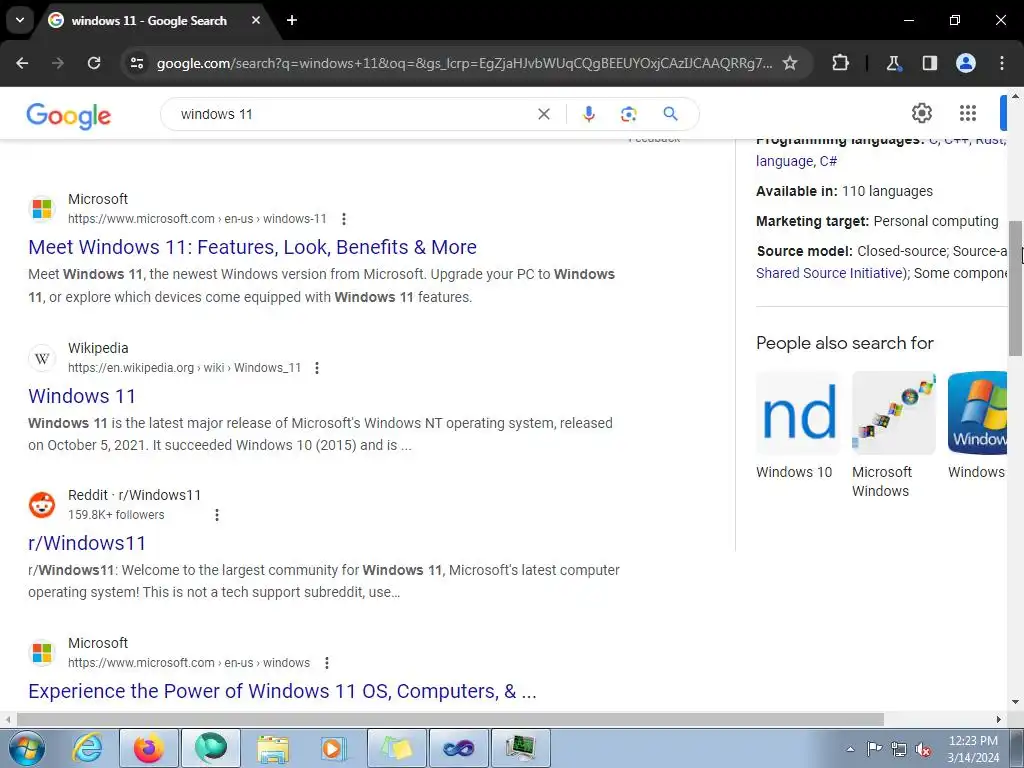Open the r/Windows11 Reddit link
1024x768 pixels.
pyautogui.click(x=87, y=543)
